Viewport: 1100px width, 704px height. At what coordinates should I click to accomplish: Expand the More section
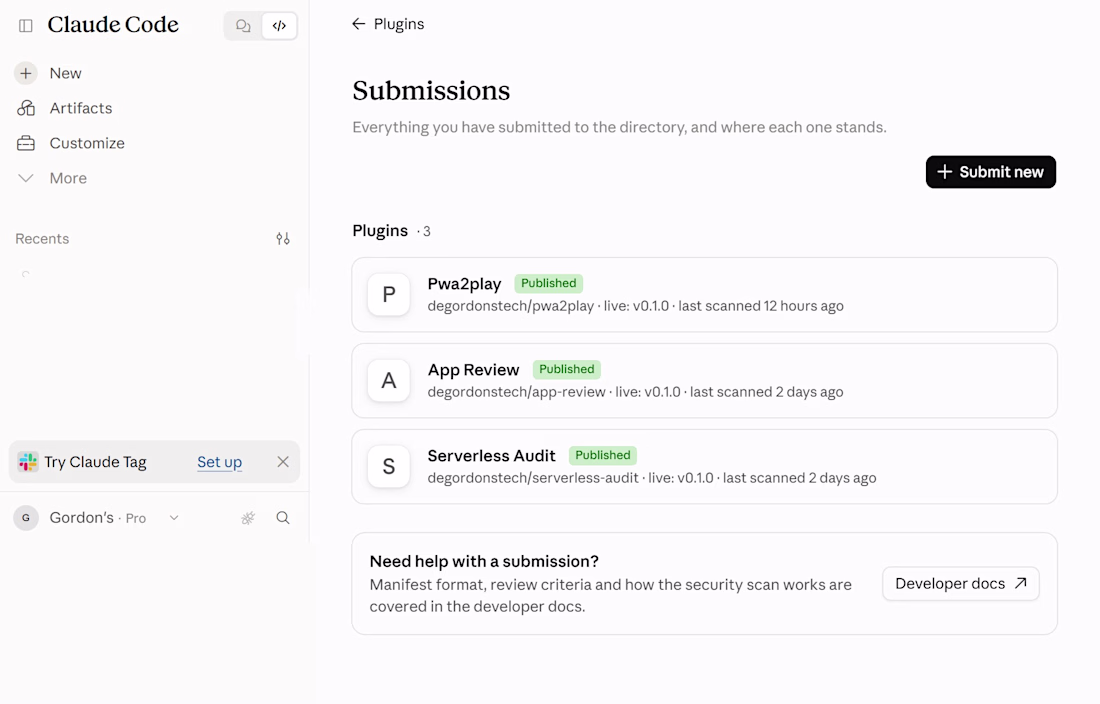68,178
